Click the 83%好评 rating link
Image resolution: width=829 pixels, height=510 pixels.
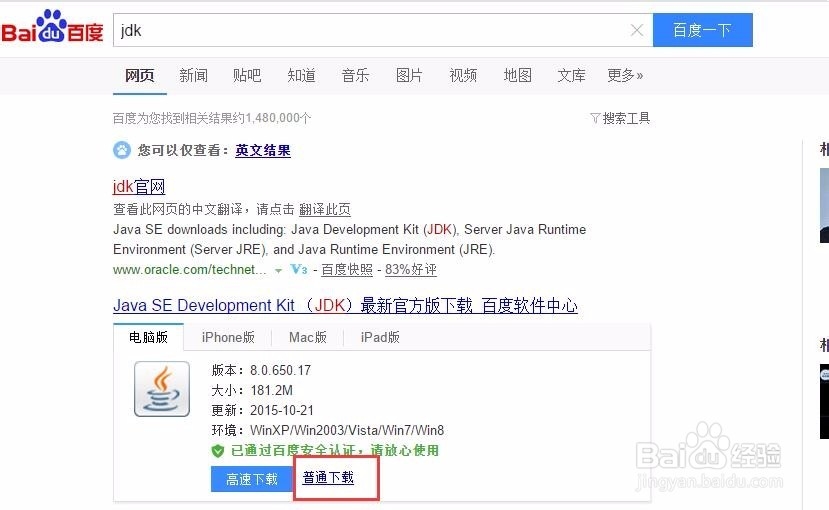tap(411, 270)
